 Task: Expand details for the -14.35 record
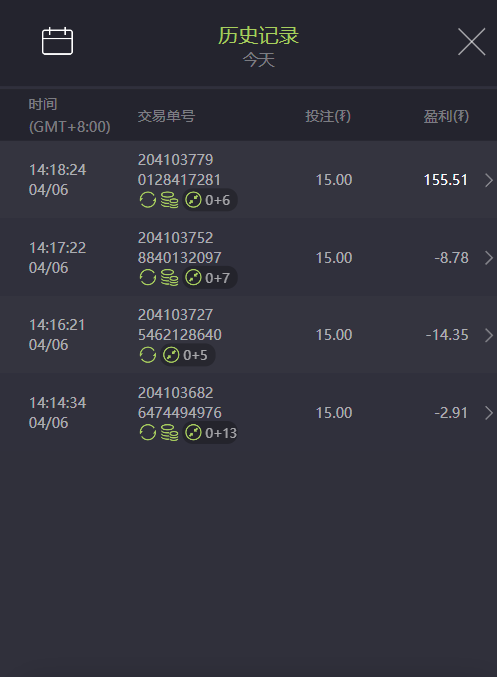pyautogui.click(x=489, y=335)
